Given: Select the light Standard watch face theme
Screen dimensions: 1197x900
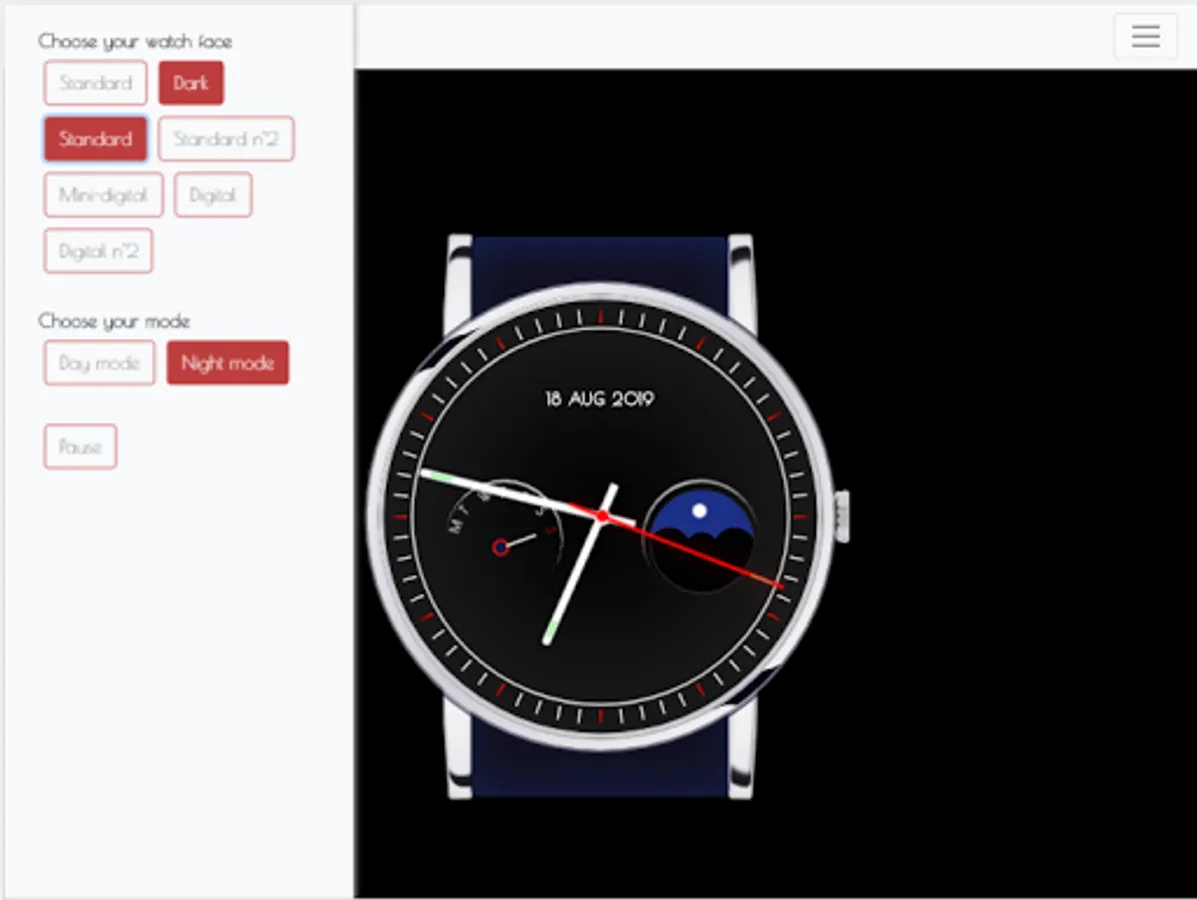Looking at the screenshot, I should coord(95,82).
